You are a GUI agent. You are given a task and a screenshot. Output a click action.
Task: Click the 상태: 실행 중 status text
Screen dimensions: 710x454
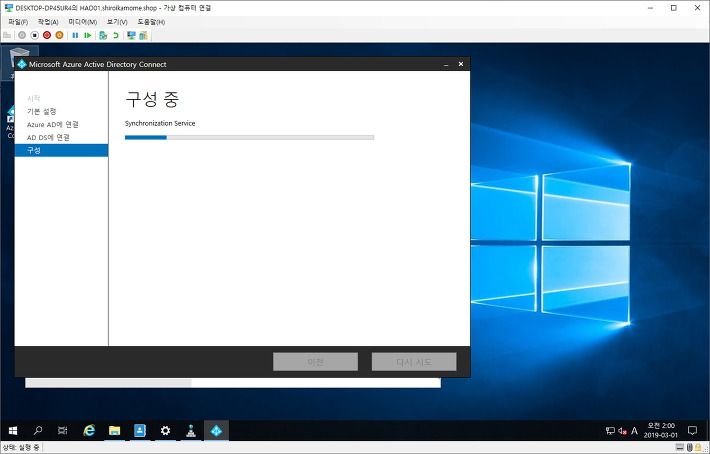point(21,448)
